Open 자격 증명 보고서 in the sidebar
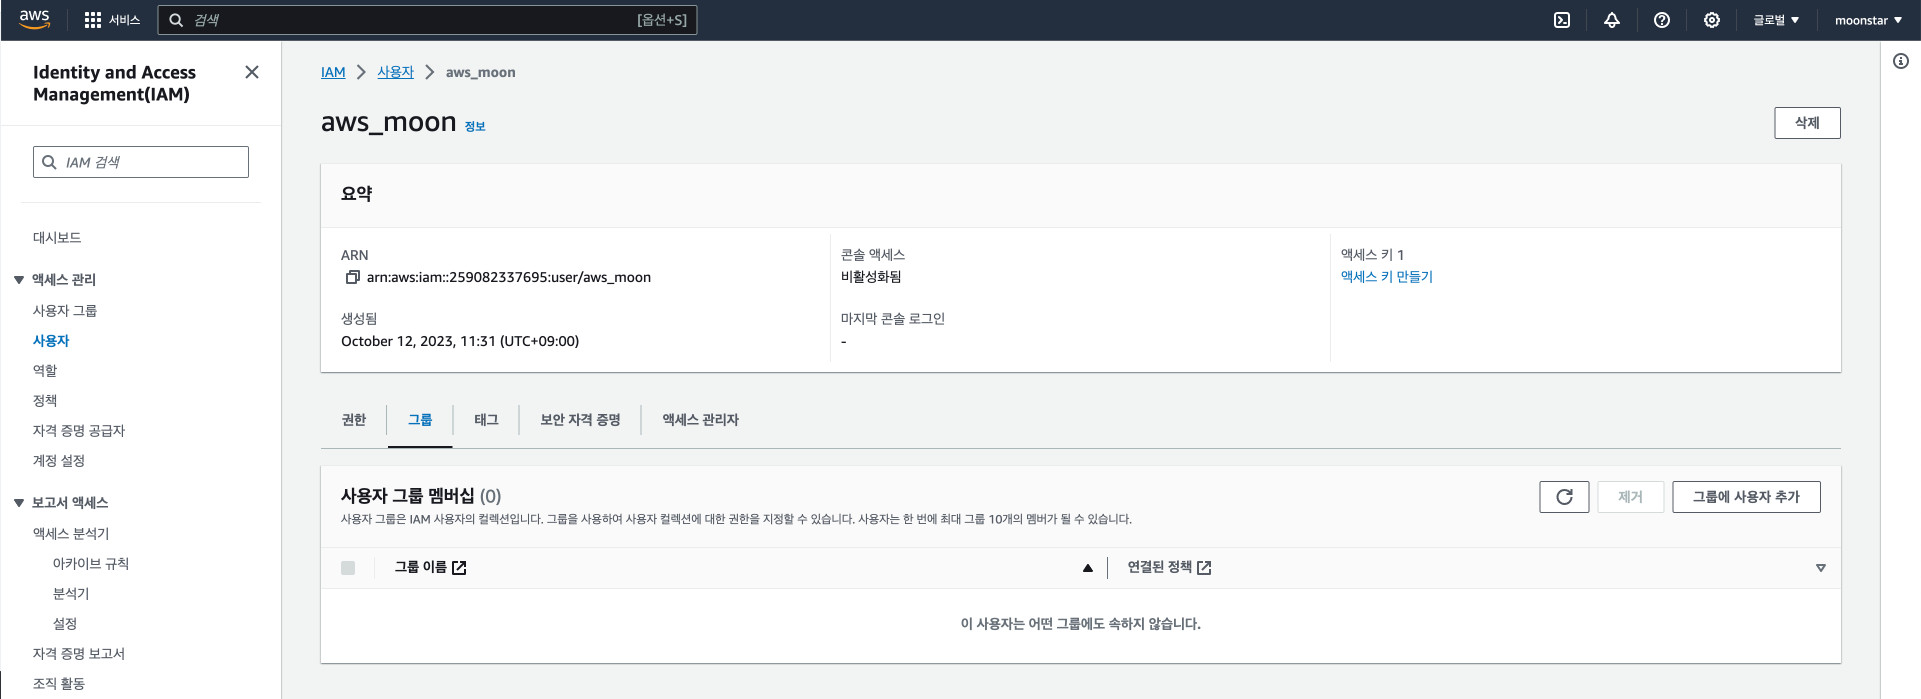 click(79, 654)
